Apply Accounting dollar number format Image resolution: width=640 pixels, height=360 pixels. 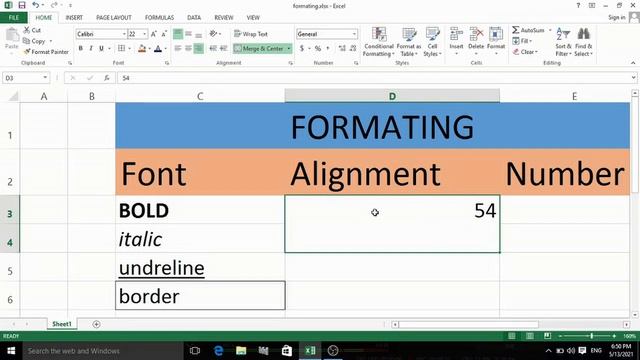pos(302,48)
